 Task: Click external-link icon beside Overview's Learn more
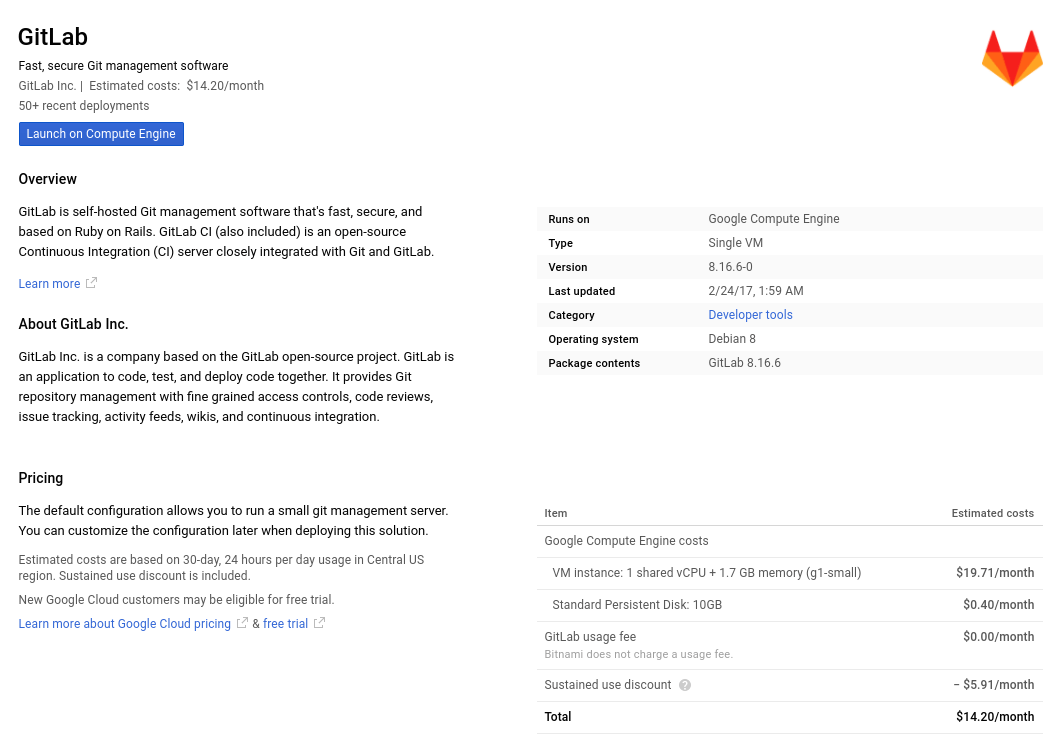tap(91, 283)
